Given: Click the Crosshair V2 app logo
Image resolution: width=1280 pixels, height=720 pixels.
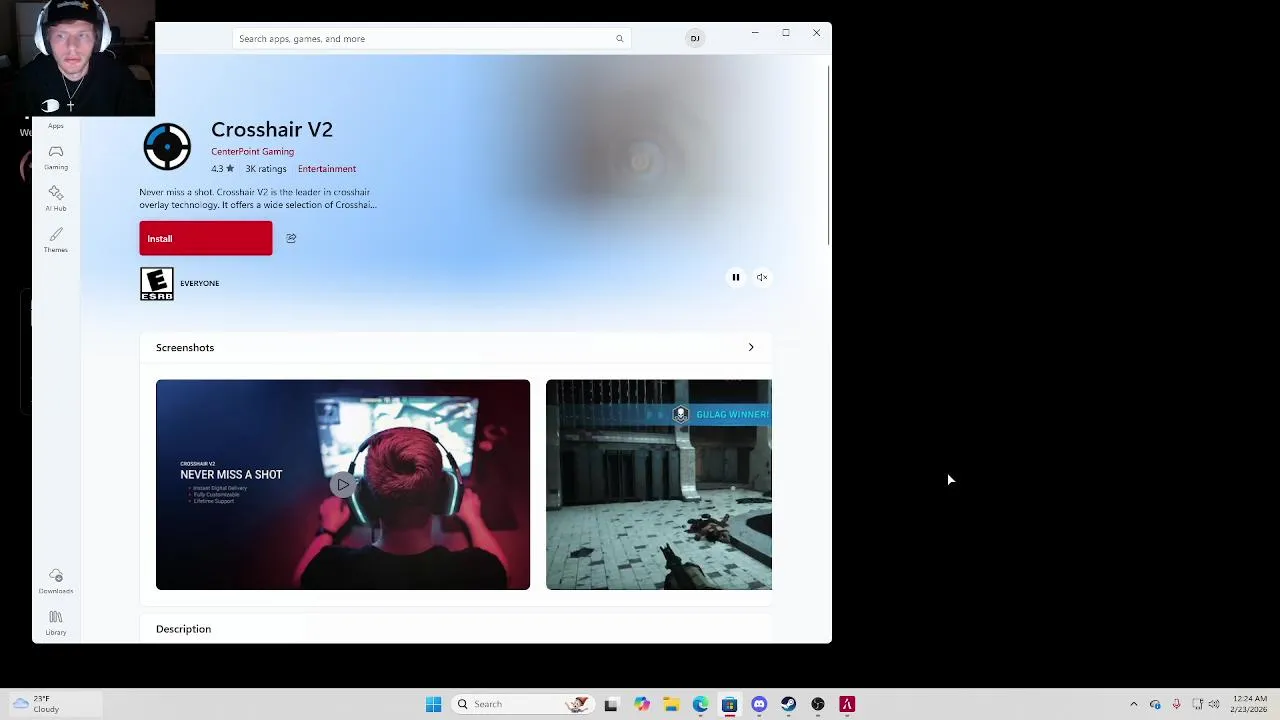Looking at the screenshot, I should pyautogui.click(x=167, y=147).
